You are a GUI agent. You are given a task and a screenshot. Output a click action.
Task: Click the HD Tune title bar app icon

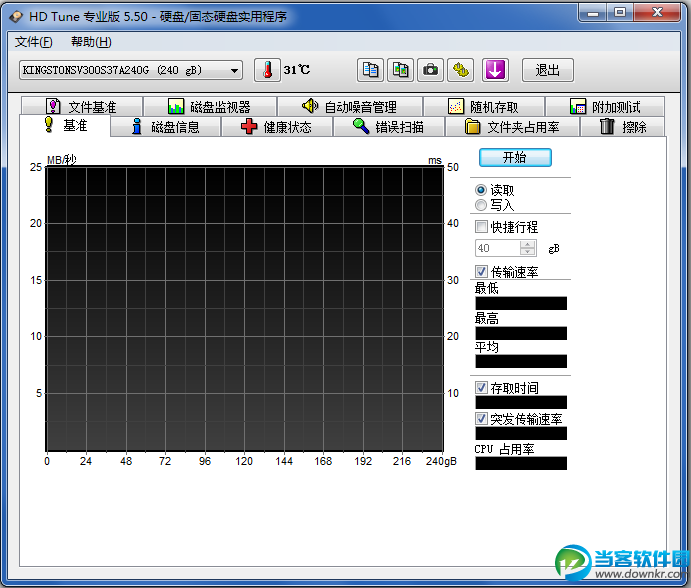tap(16, 17)
